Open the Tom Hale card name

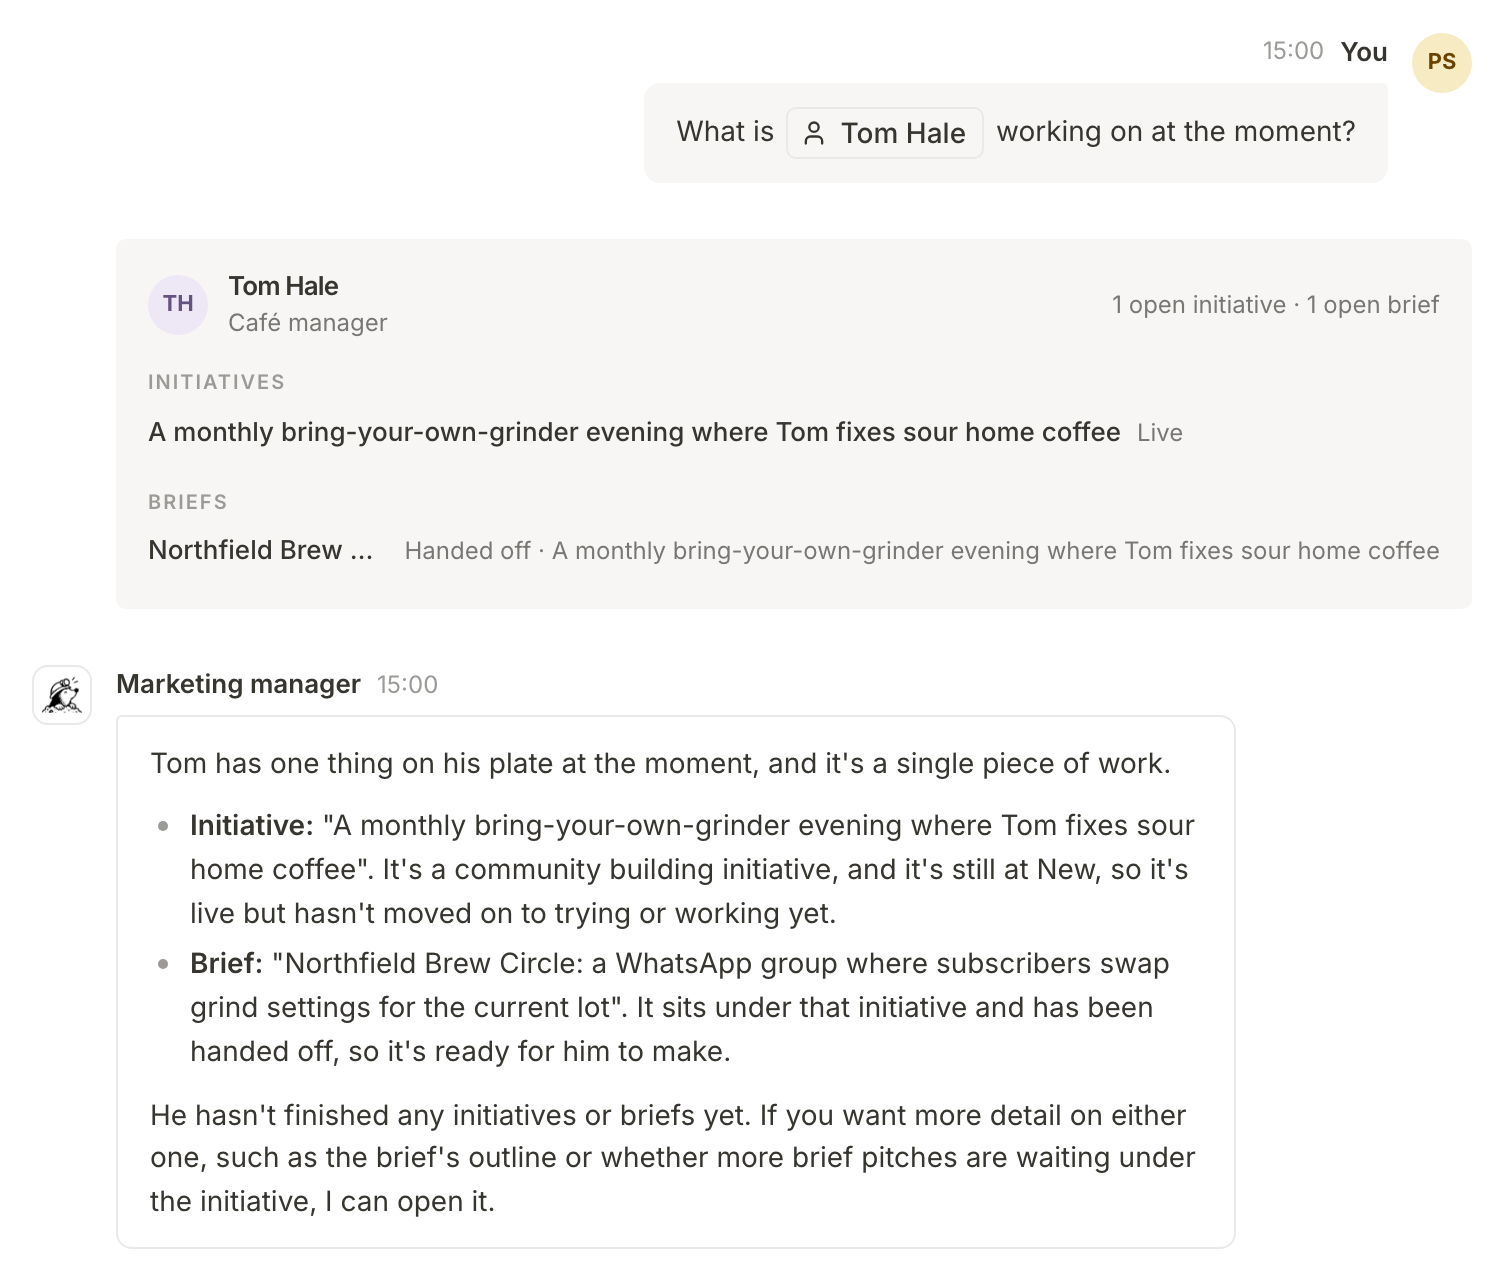[283, 286]
